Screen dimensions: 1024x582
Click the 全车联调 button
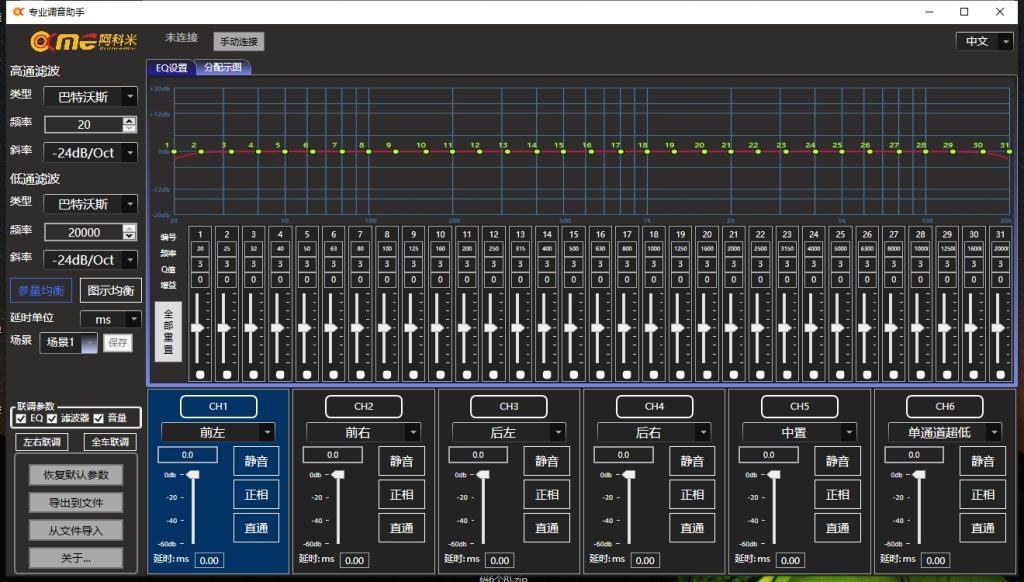[x=110, y=442]
